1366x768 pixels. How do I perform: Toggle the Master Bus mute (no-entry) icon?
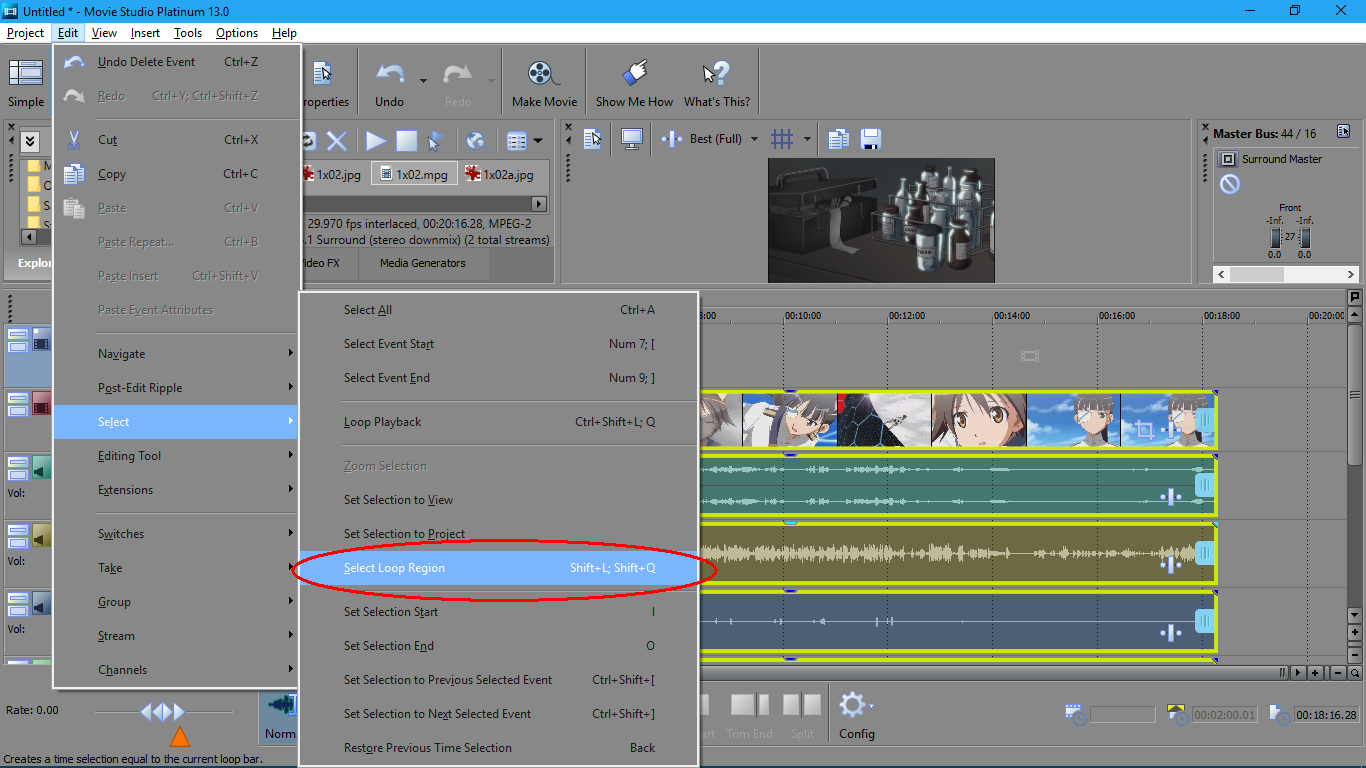(1230, 184)
